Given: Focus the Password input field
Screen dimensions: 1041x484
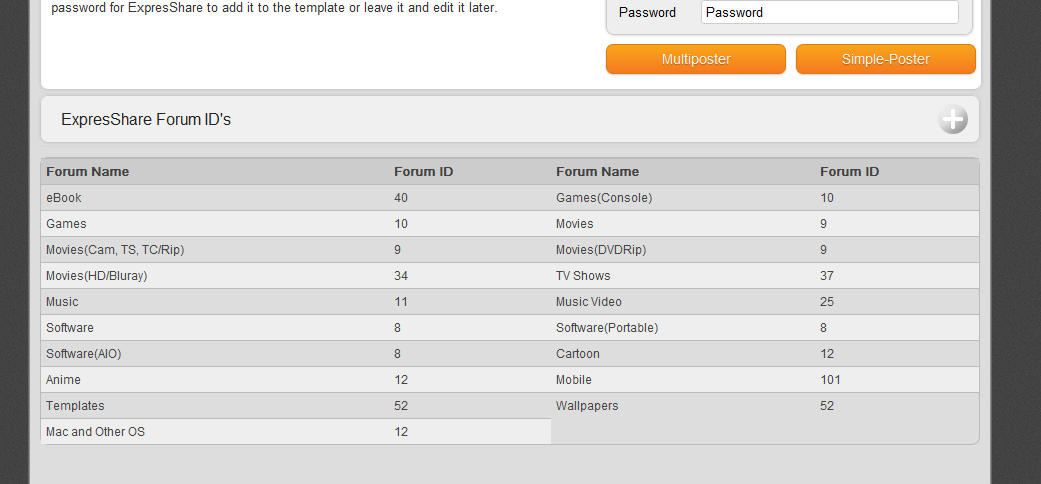Looking at the screenshot, I should (x=829, y=13).
